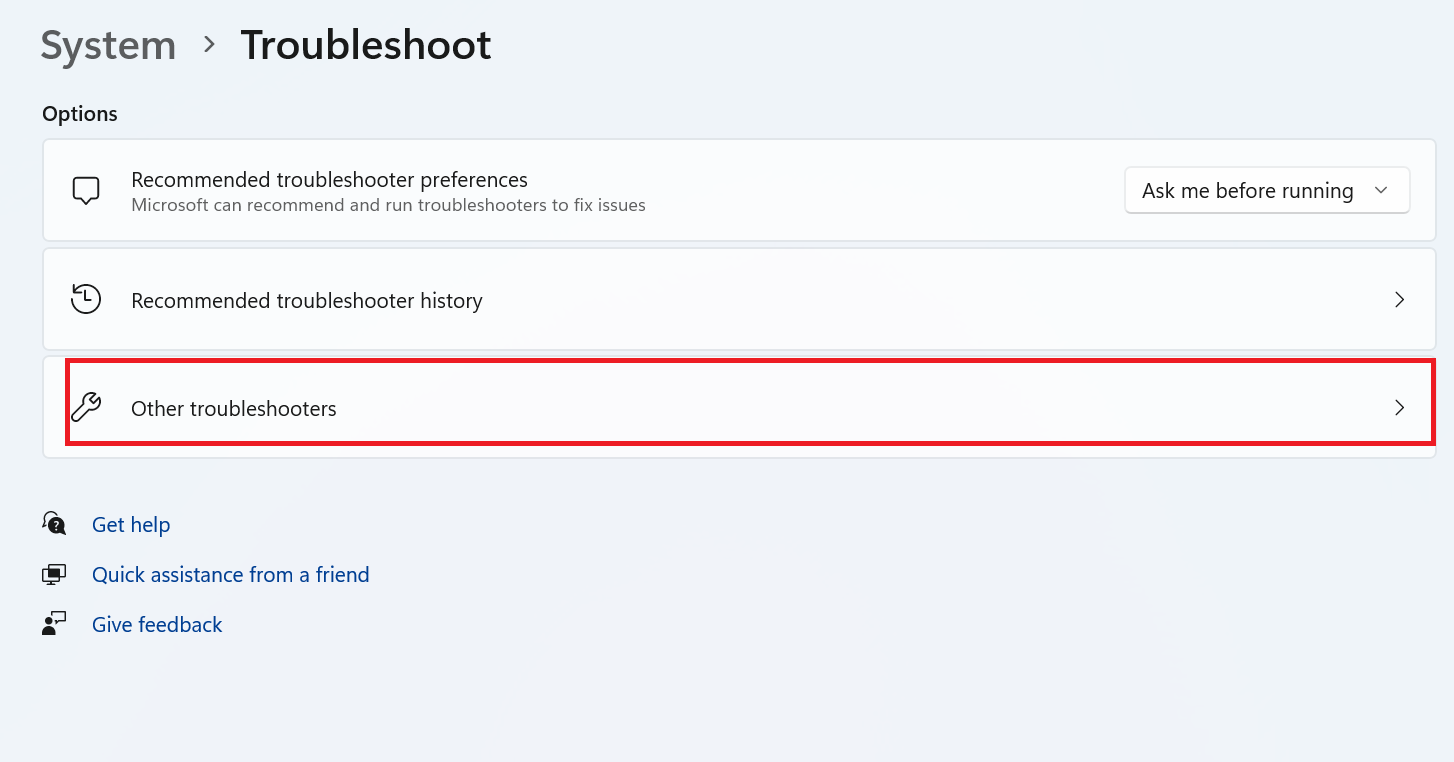Viewport: 1454px width, 762px height.
Task: Click the history clock icon
Action: (86, 300)
